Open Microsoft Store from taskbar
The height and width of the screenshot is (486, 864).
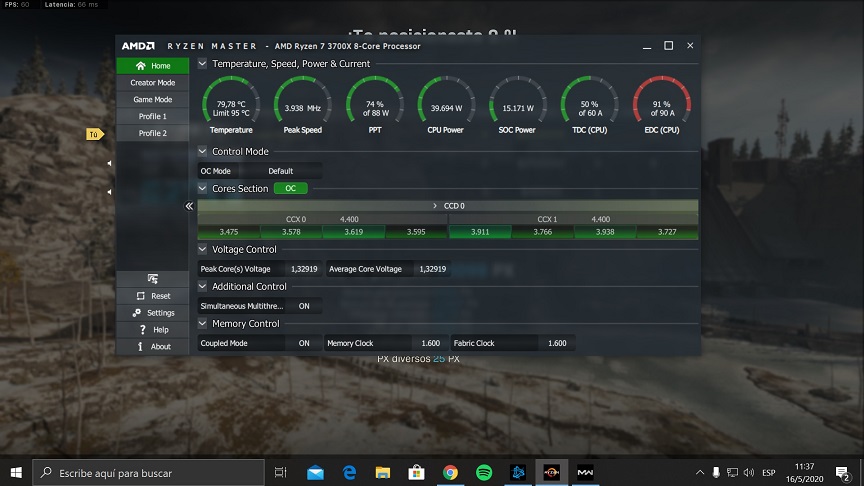(x=417, y=473)
